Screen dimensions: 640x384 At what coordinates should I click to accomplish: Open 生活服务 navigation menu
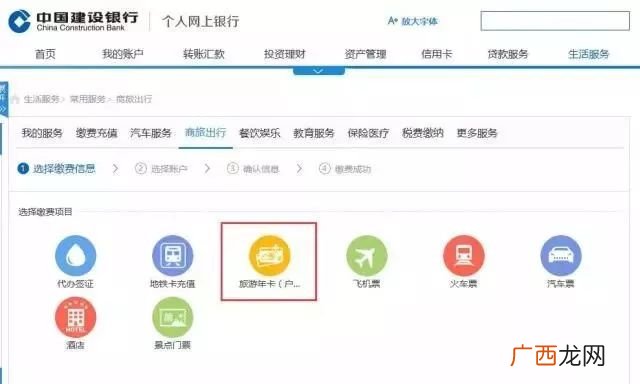[589, 54]
